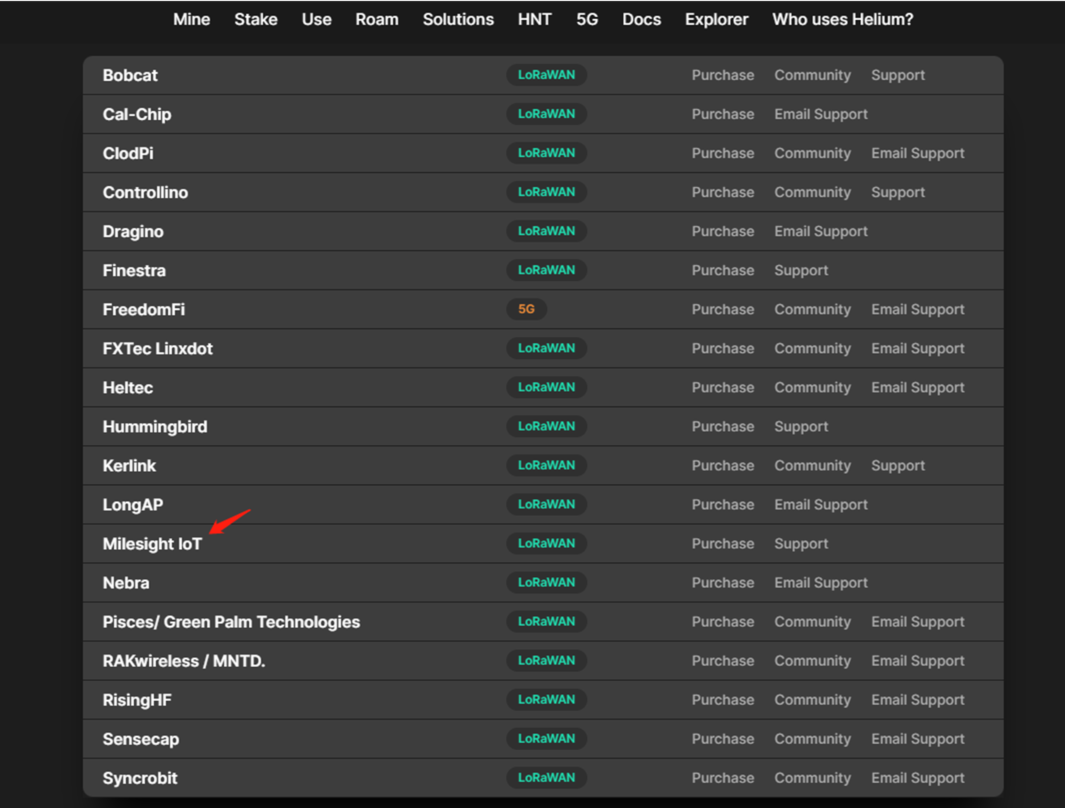
Task: Open Community link for Heltec
Action: (x=812, y=388)
